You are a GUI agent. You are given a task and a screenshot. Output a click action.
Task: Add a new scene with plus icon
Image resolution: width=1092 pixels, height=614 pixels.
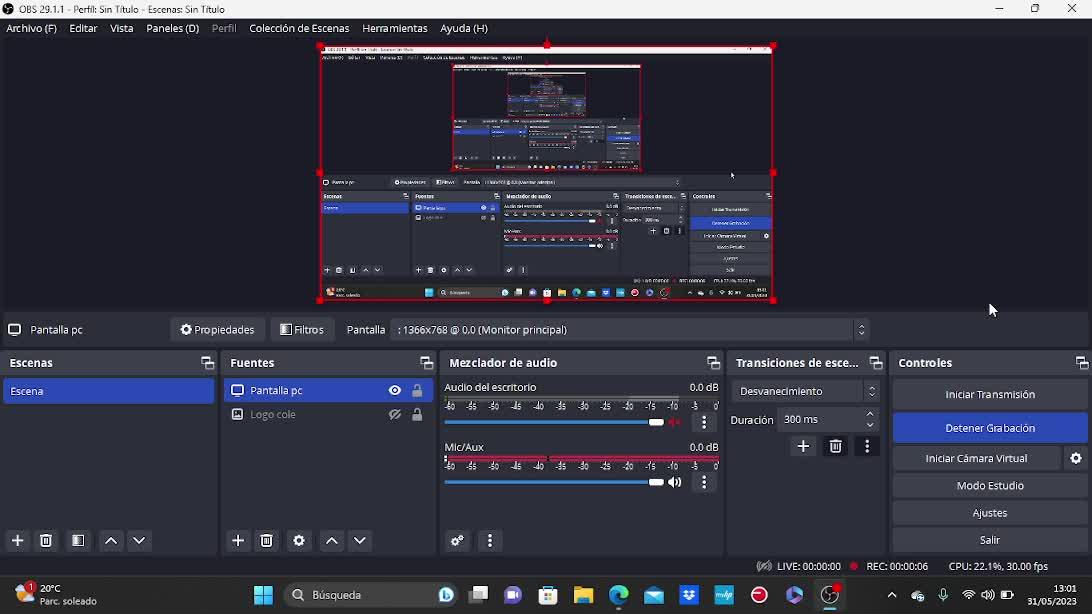[18, 541]
